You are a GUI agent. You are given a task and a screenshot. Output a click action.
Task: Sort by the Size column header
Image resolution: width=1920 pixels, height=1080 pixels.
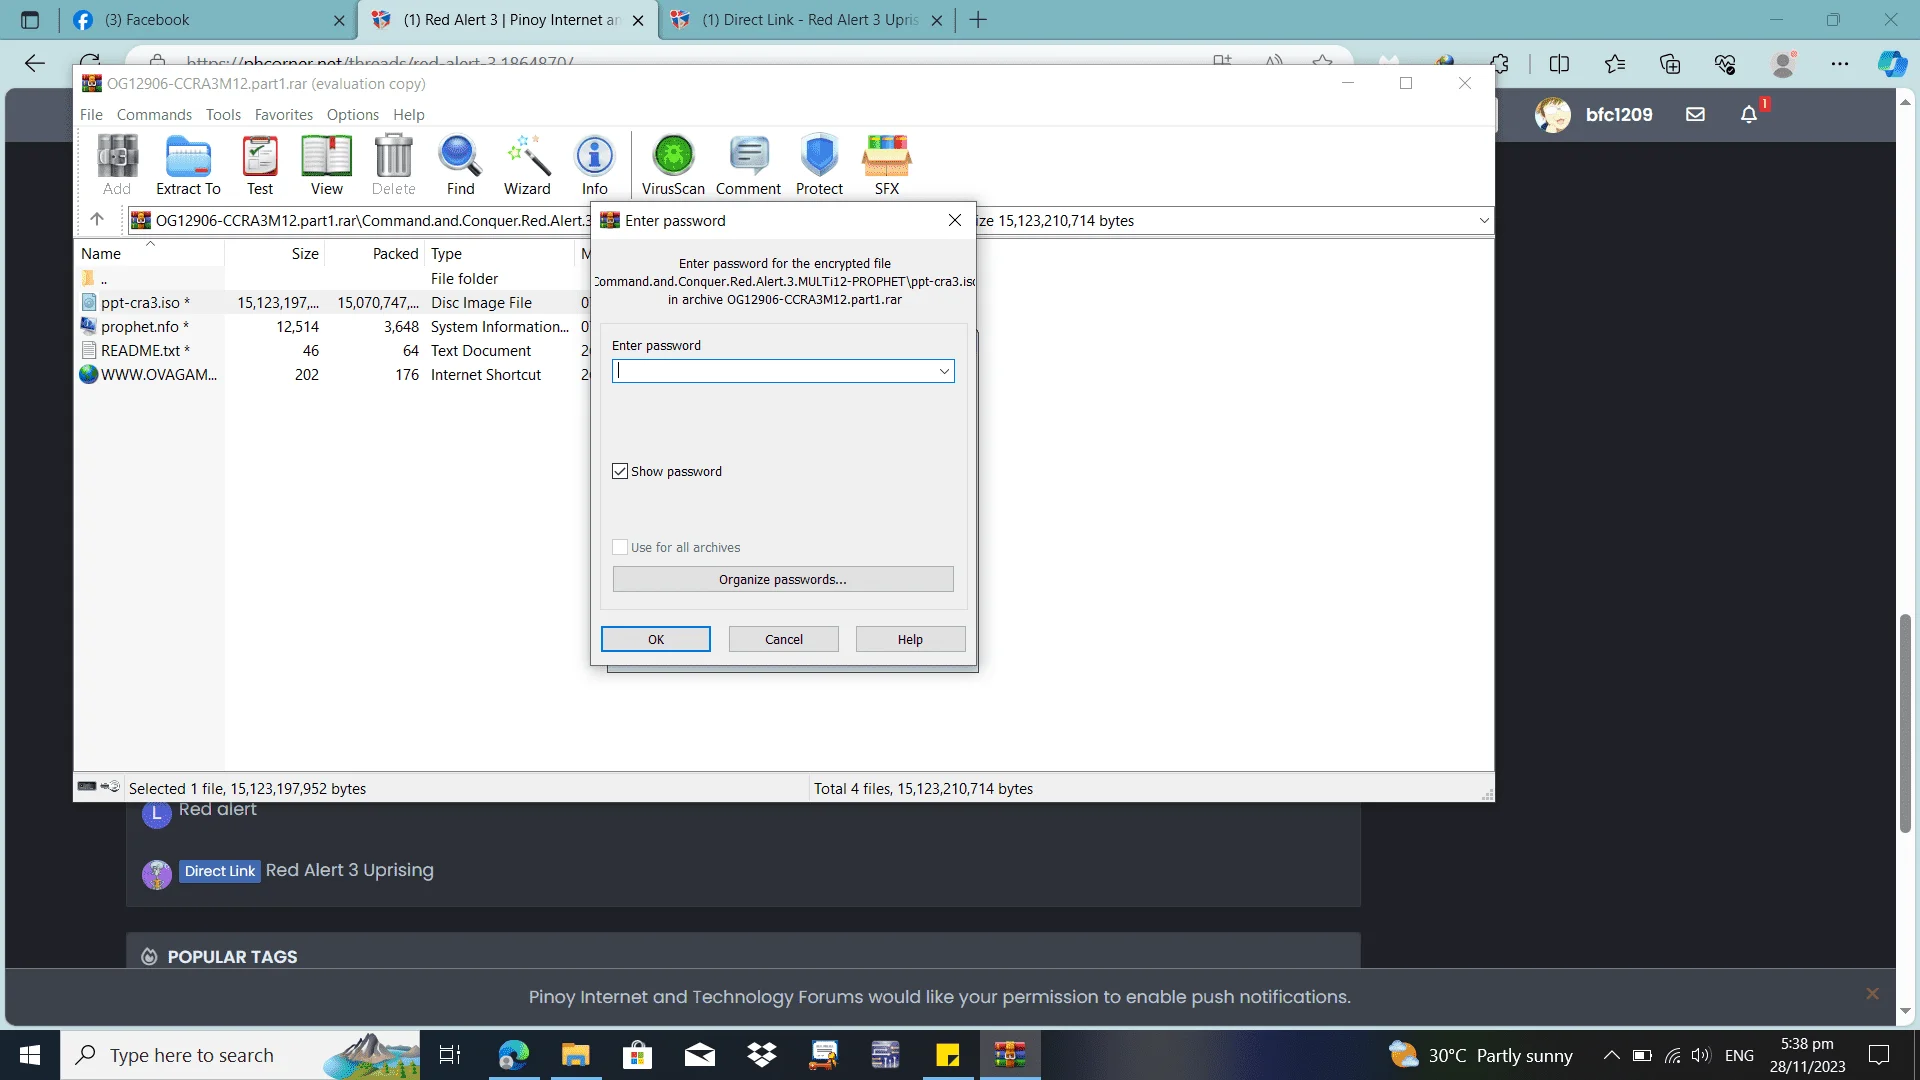(275, 253)
